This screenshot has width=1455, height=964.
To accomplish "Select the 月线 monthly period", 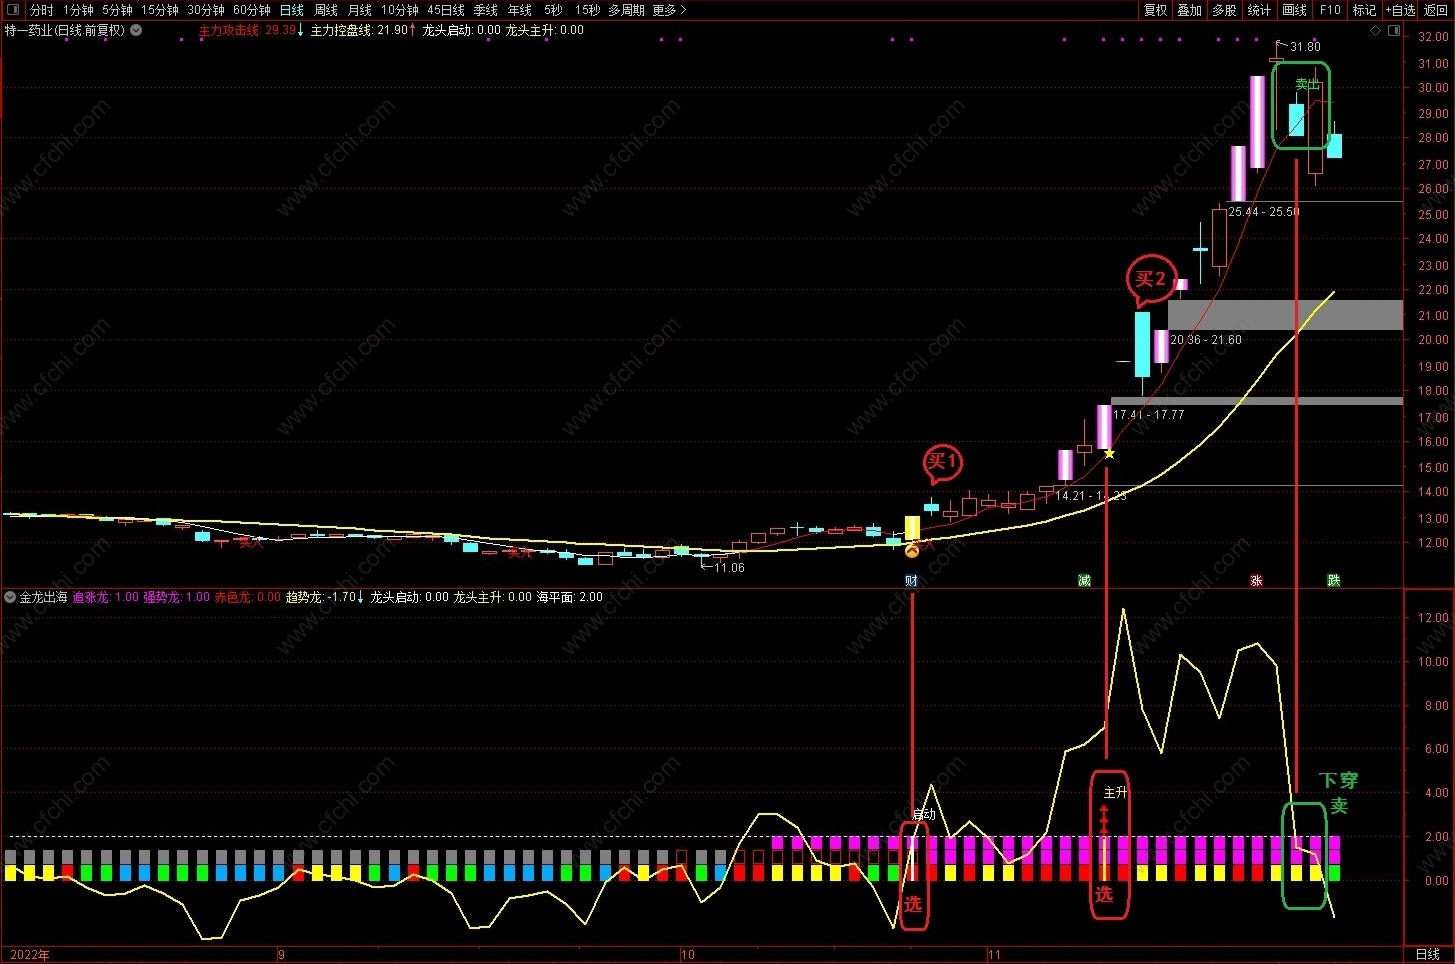I will pyautogui.click(x=360, y=10).
